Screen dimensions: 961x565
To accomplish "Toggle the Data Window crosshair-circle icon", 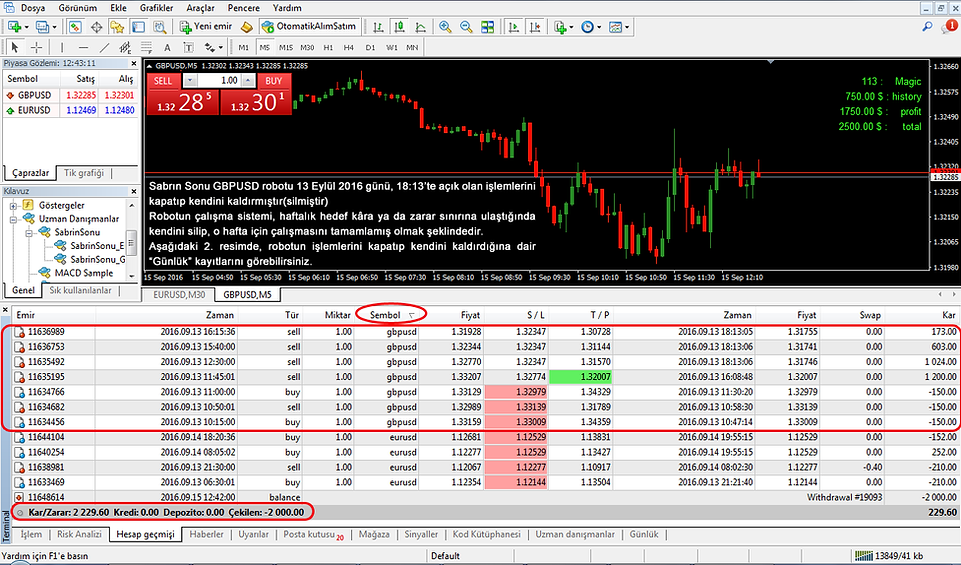I will point(96,27).
